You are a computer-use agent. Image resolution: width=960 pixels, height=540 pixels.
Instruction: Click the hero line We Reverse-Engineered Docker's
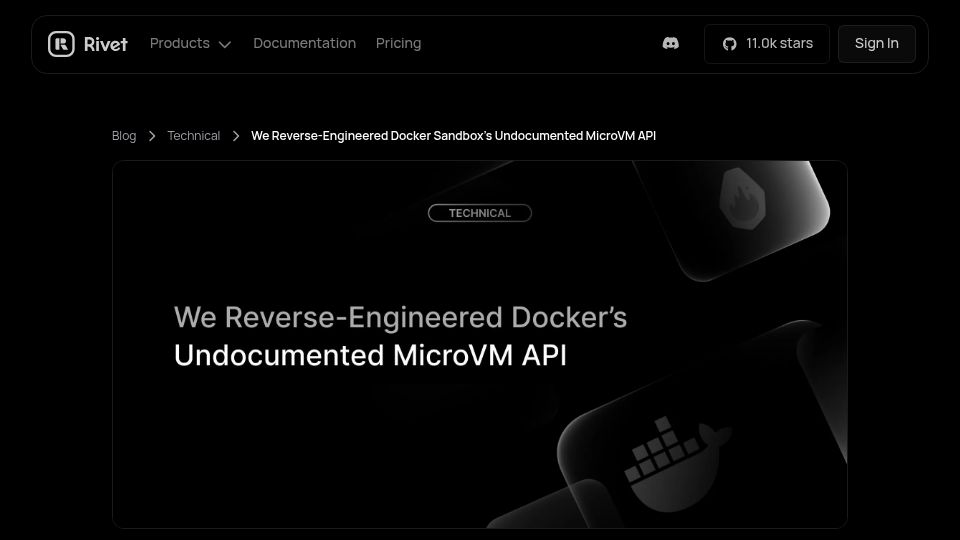(x=400, y=317)
